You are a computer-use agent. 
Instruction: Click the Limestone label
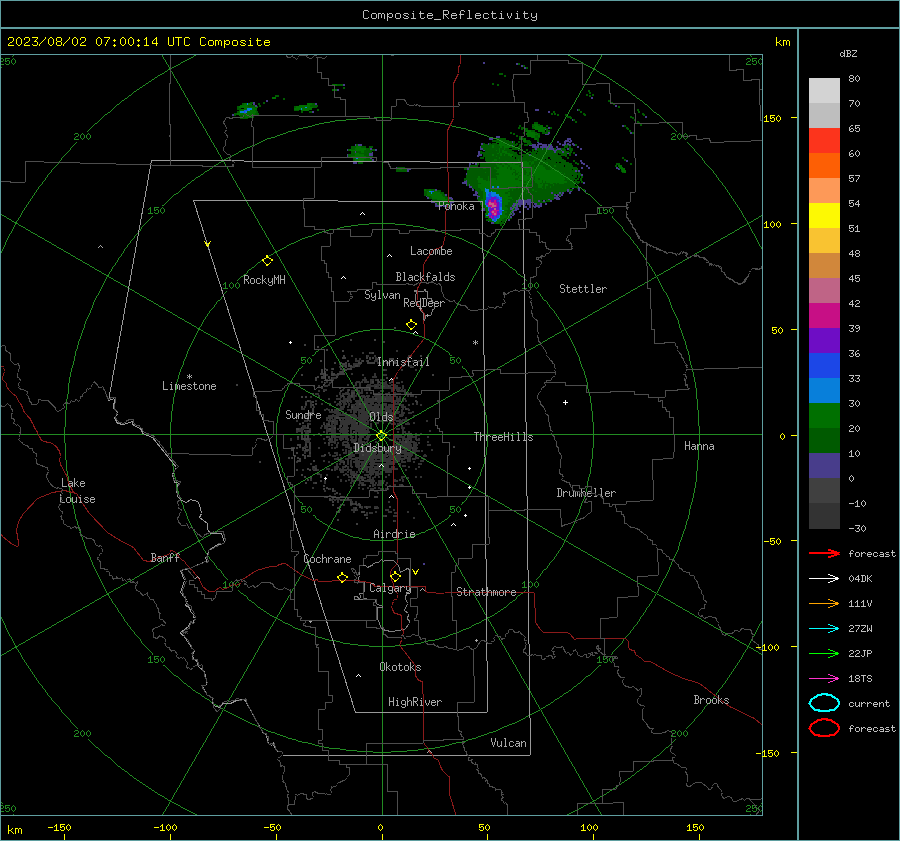tap(189, 386)
